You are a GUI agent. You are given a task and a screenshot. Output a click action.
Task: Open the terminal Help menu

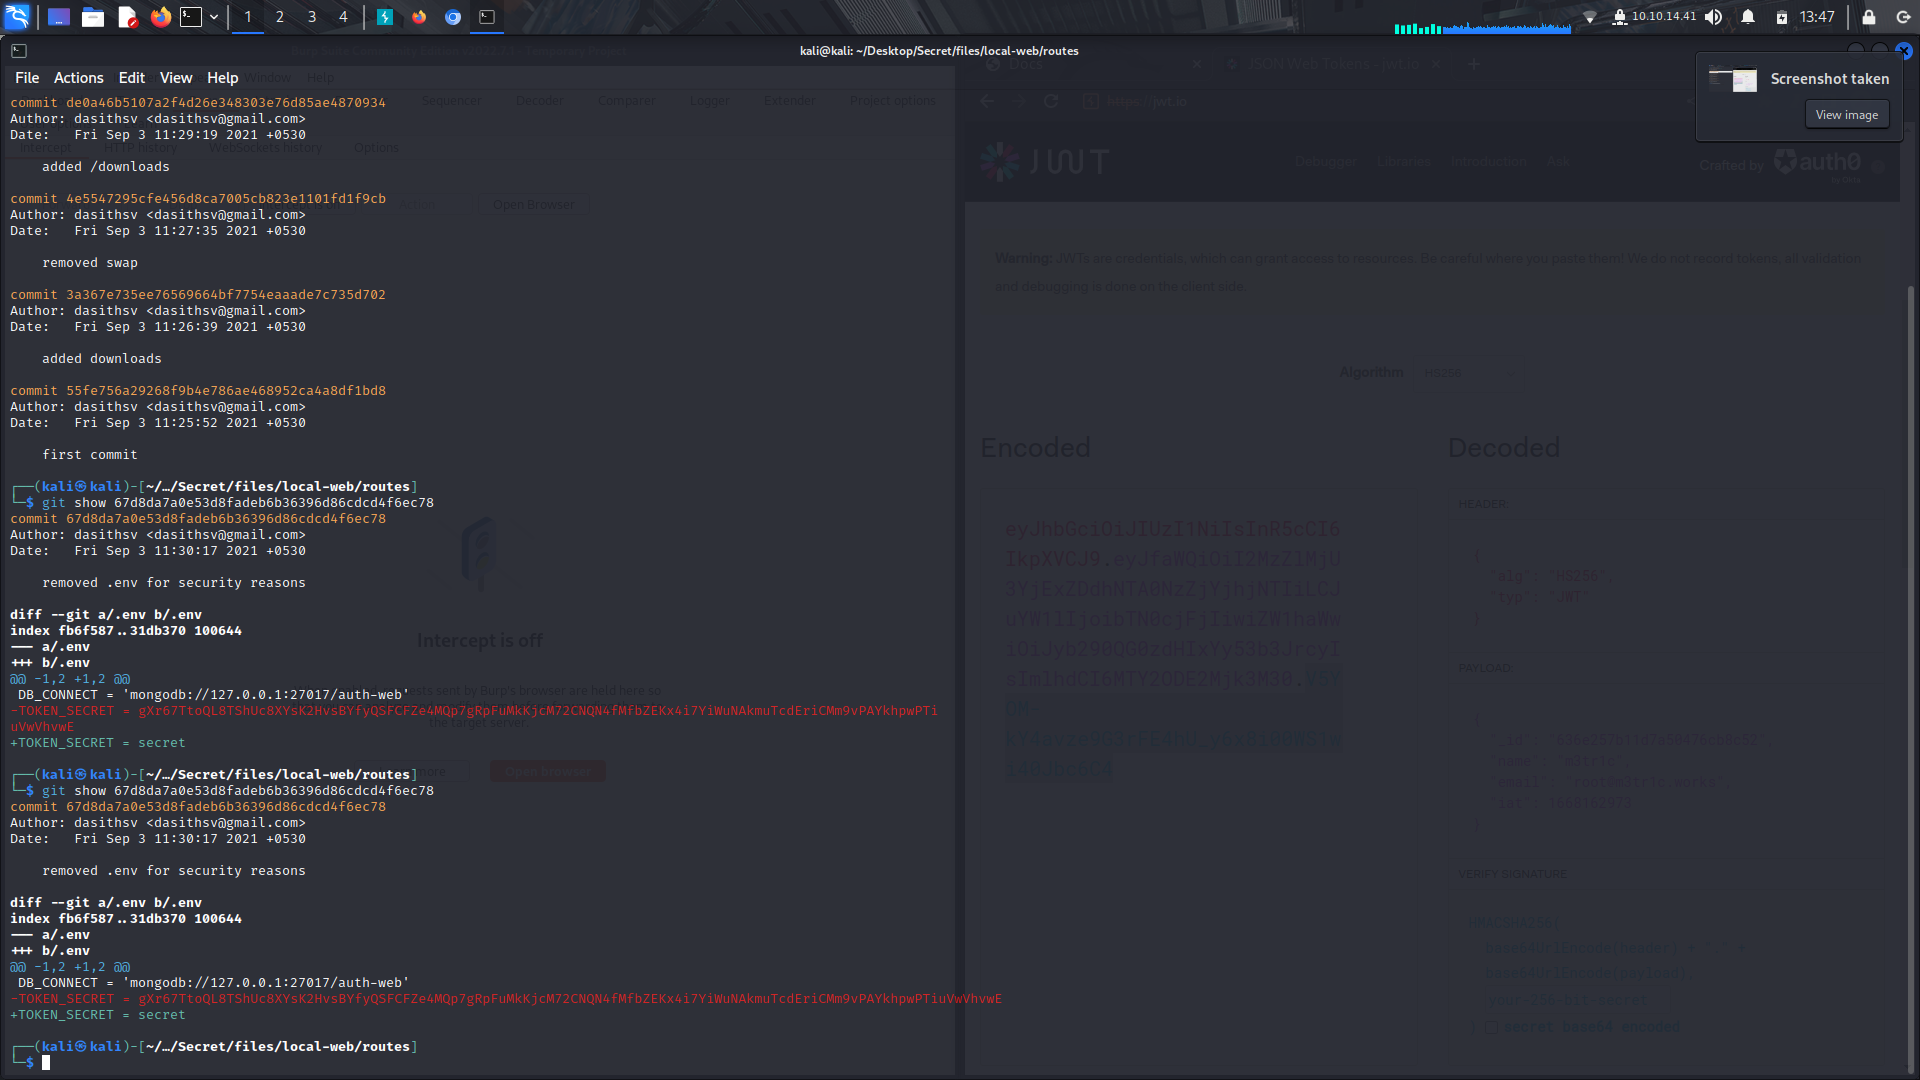[x=222, y=78]
